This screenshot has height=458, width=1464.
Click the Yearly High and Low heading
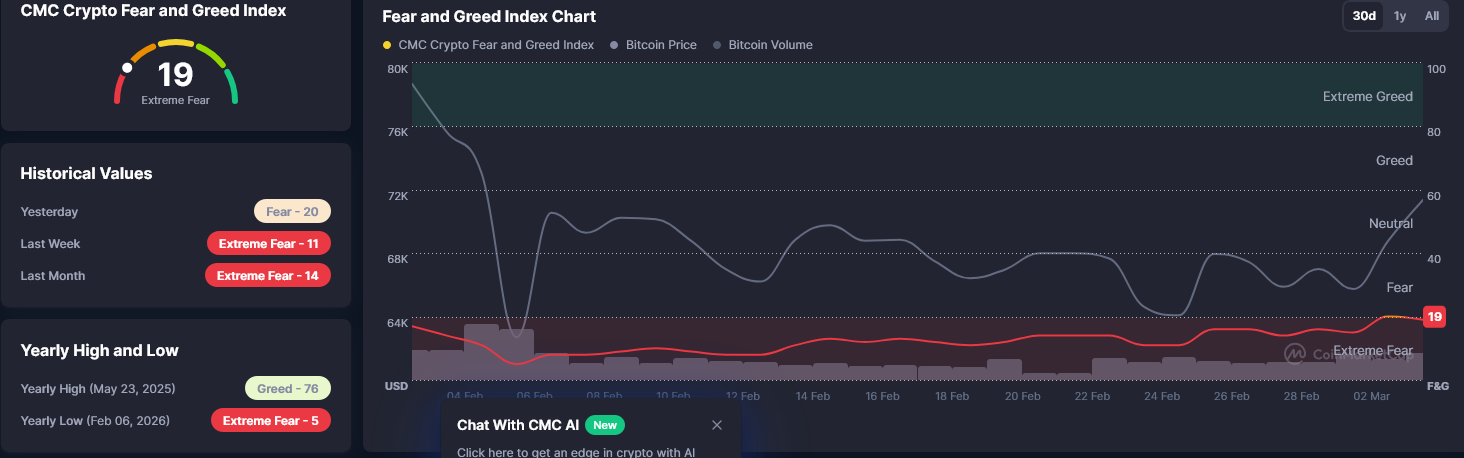click(x=99, y=350)
